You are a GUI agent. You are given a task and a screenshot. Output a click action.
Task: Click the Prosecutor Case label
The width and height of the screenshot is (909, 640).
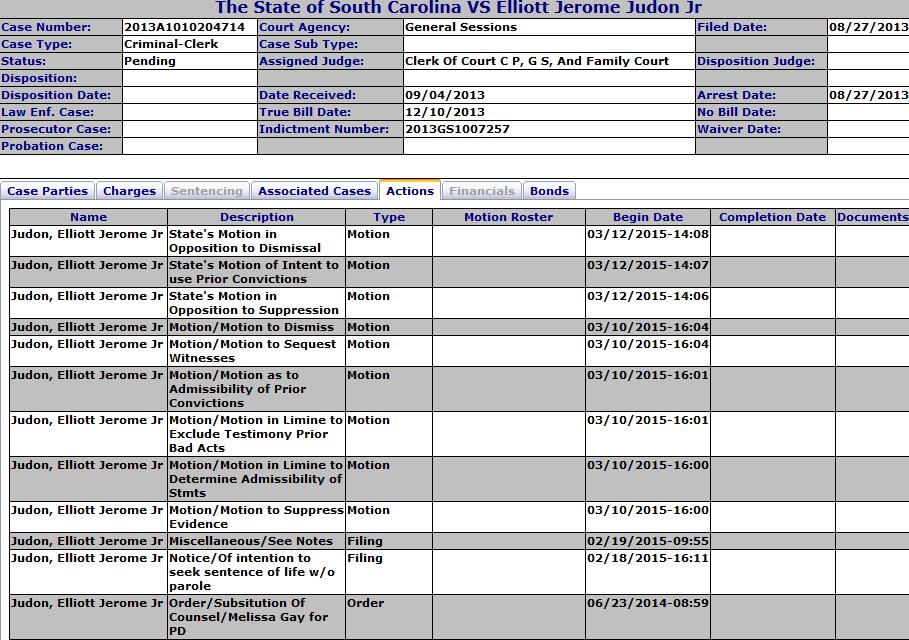tap(56, 129)
